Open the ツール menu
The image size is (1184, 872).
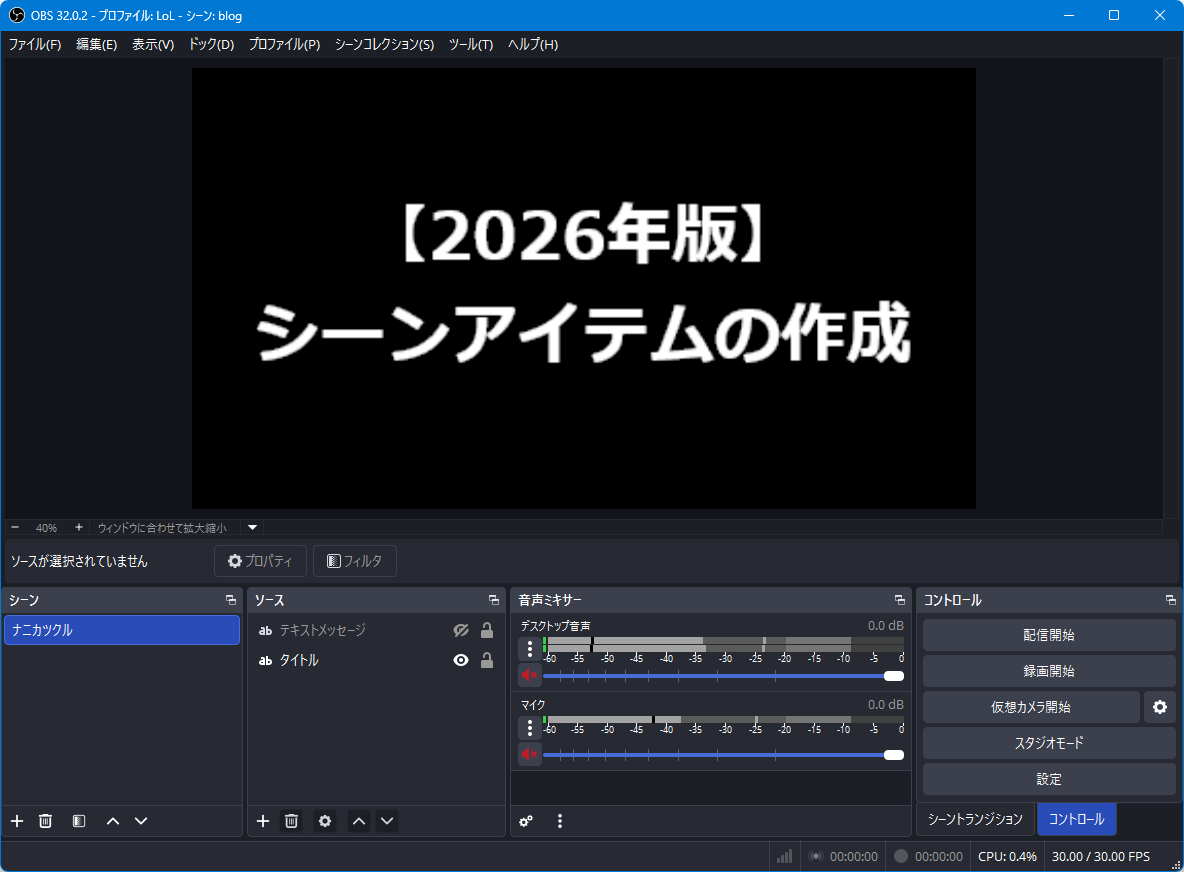pos(470,44)
